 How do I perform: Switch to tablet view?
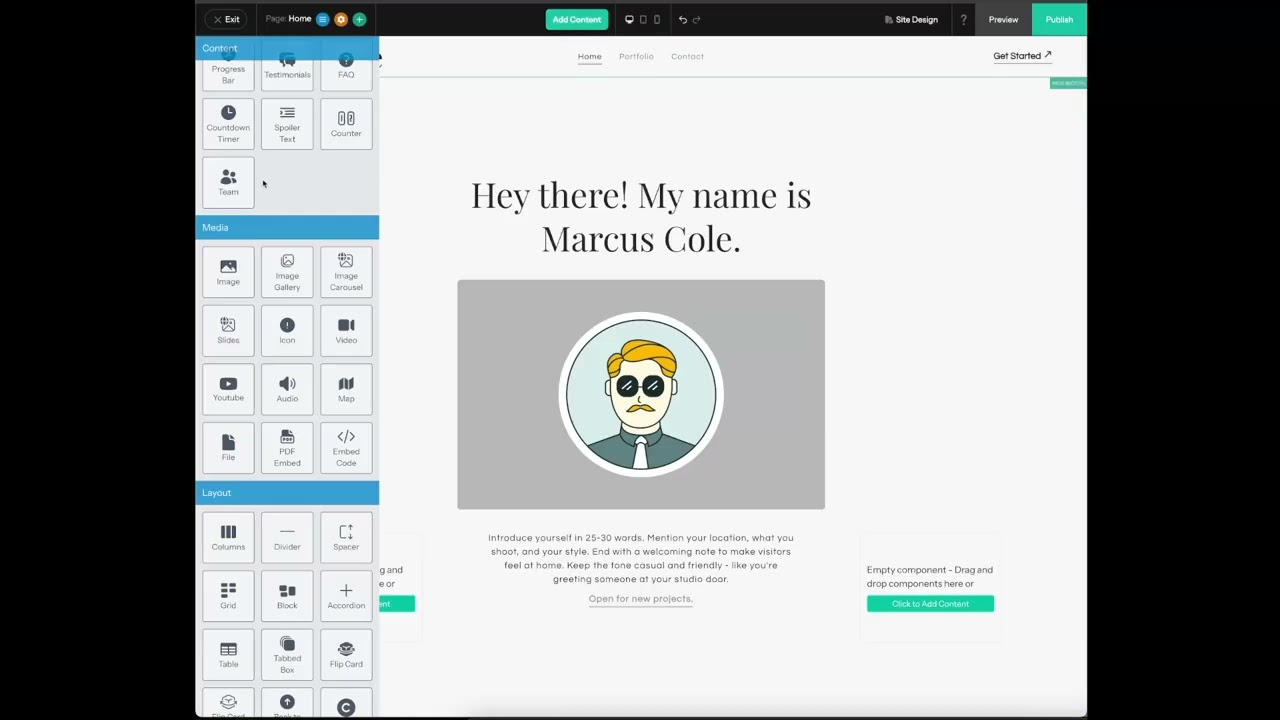[643, 19]
